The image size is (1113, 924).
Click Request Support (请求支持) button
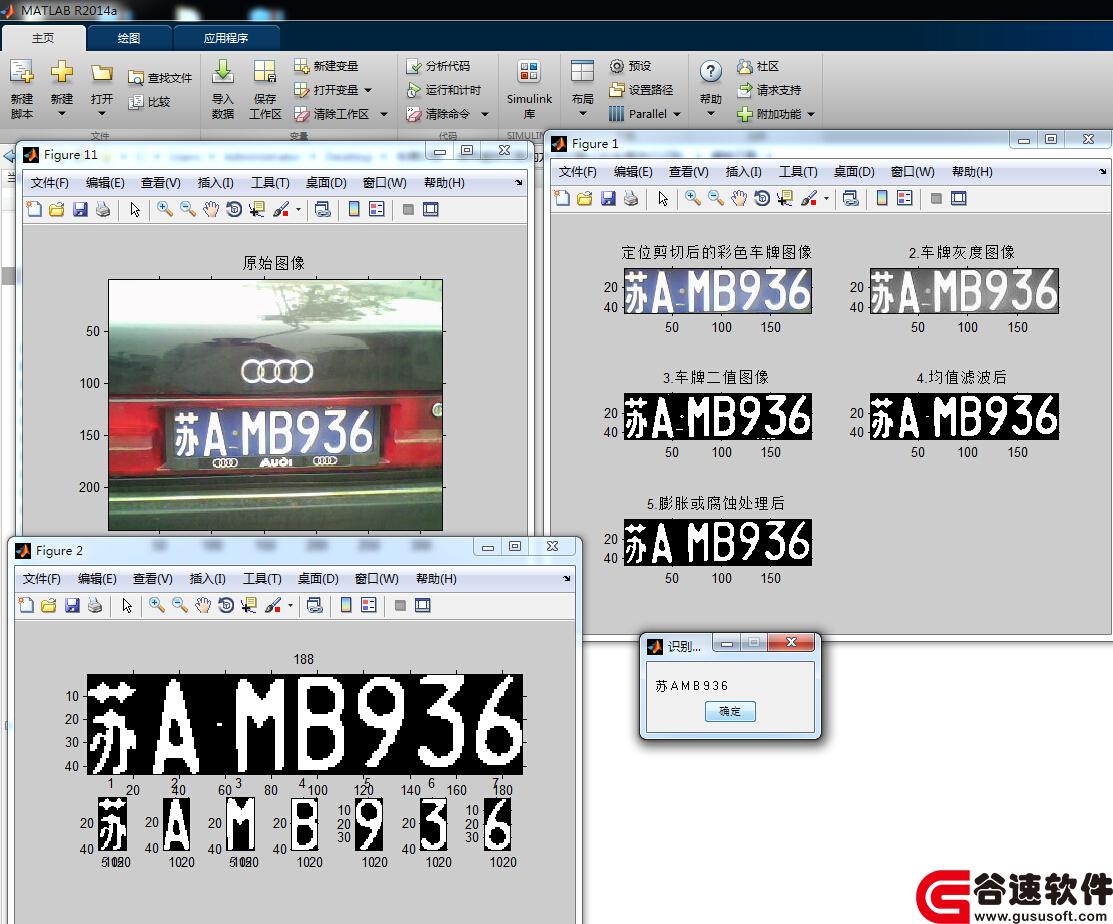tap(769, 90)
